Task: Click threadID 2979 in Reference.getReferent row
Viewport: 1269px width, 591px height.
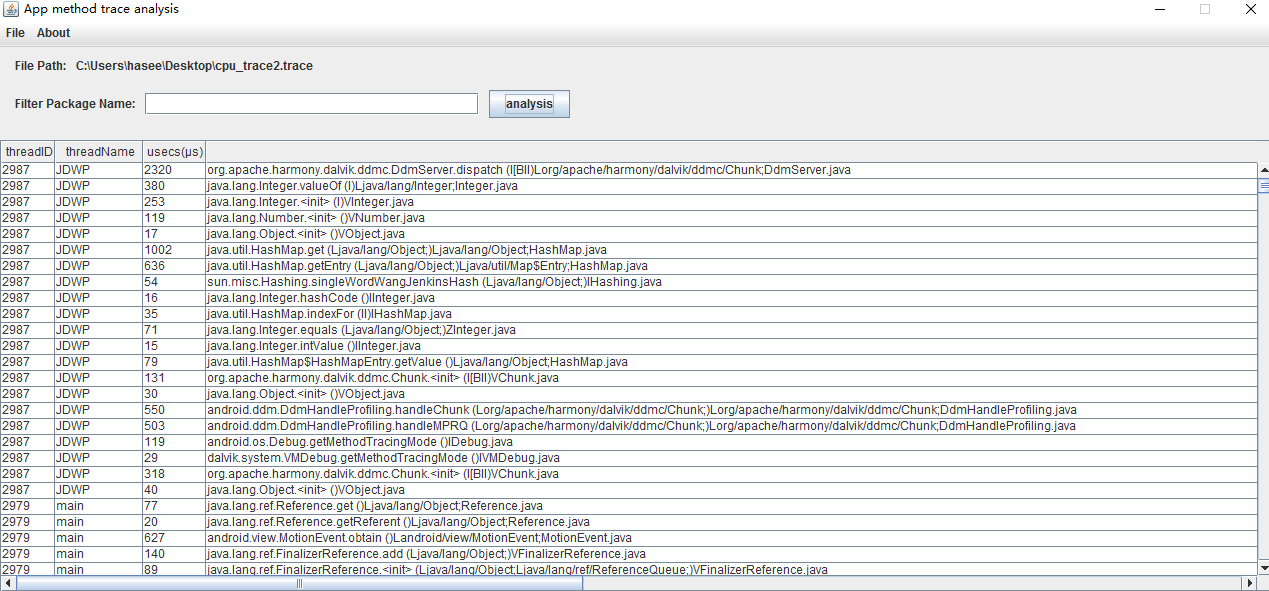Action: [27, 522]
